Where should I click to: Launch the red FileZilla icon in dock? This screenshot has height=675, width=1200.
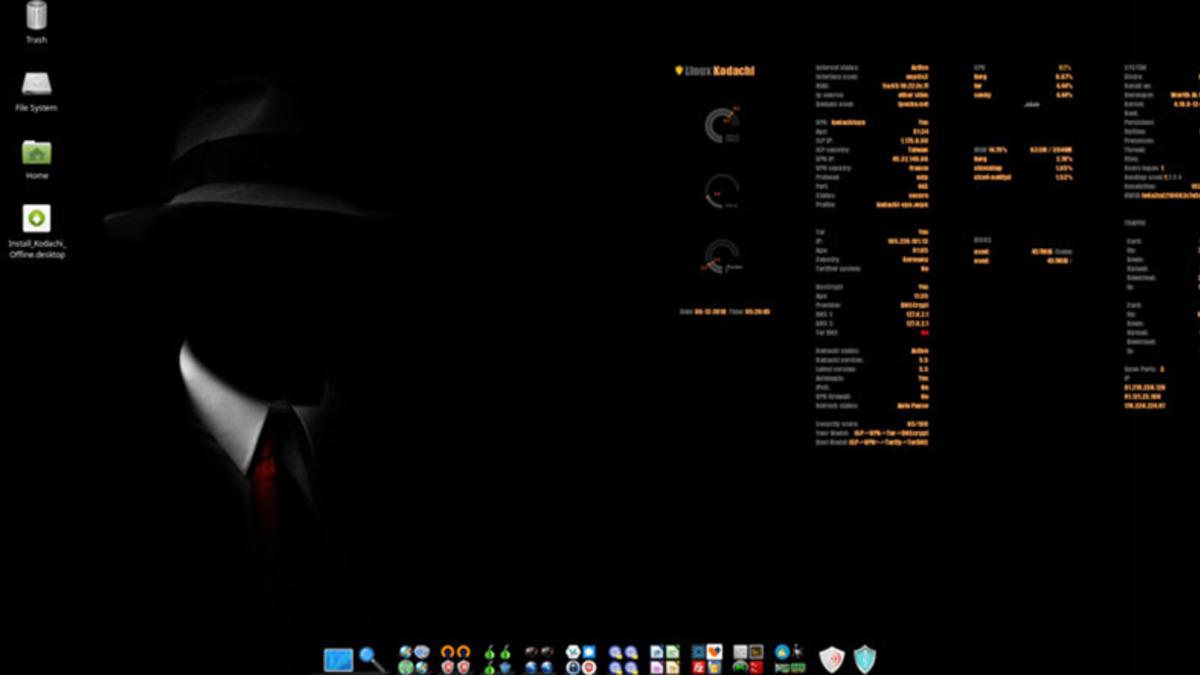[x=700, y=667]
